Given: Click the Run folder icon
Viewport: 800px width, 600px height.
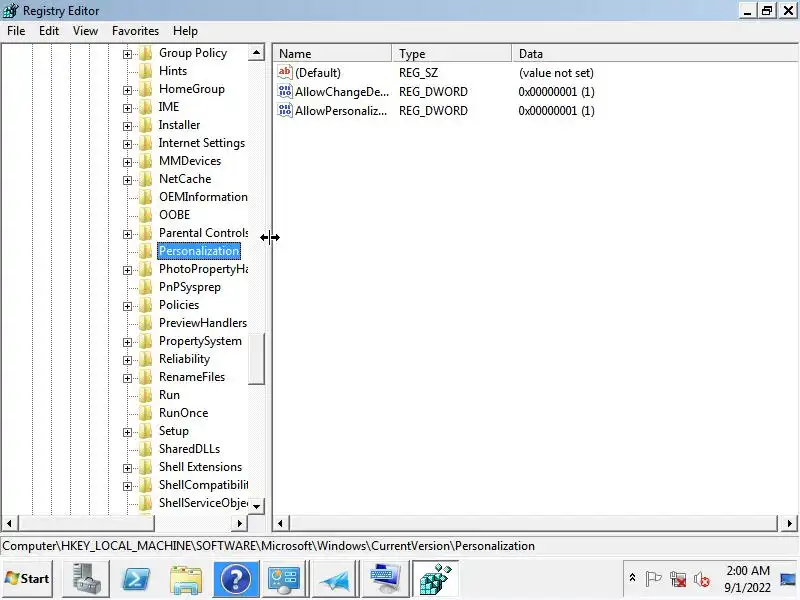Looking at the screenshot, I should click(x=146, y=395).
